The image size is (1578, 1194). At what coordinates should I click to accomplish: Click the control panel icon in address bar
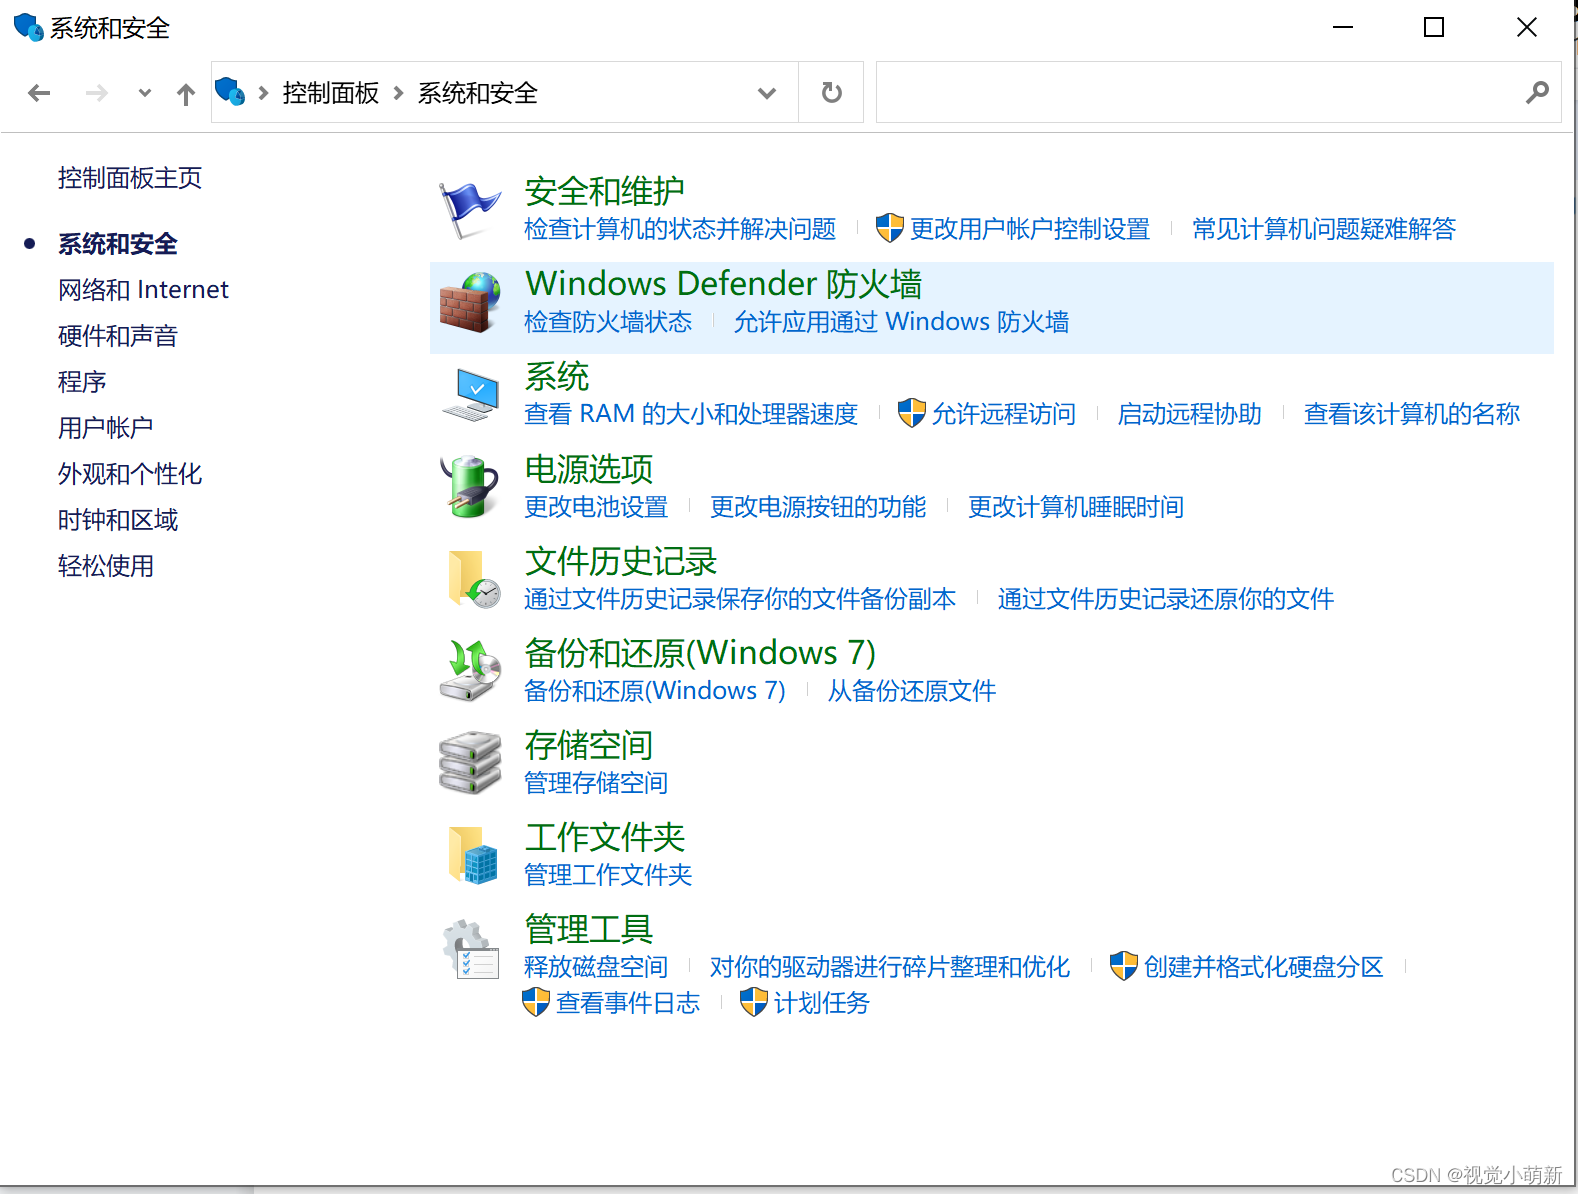click(230, 91)
